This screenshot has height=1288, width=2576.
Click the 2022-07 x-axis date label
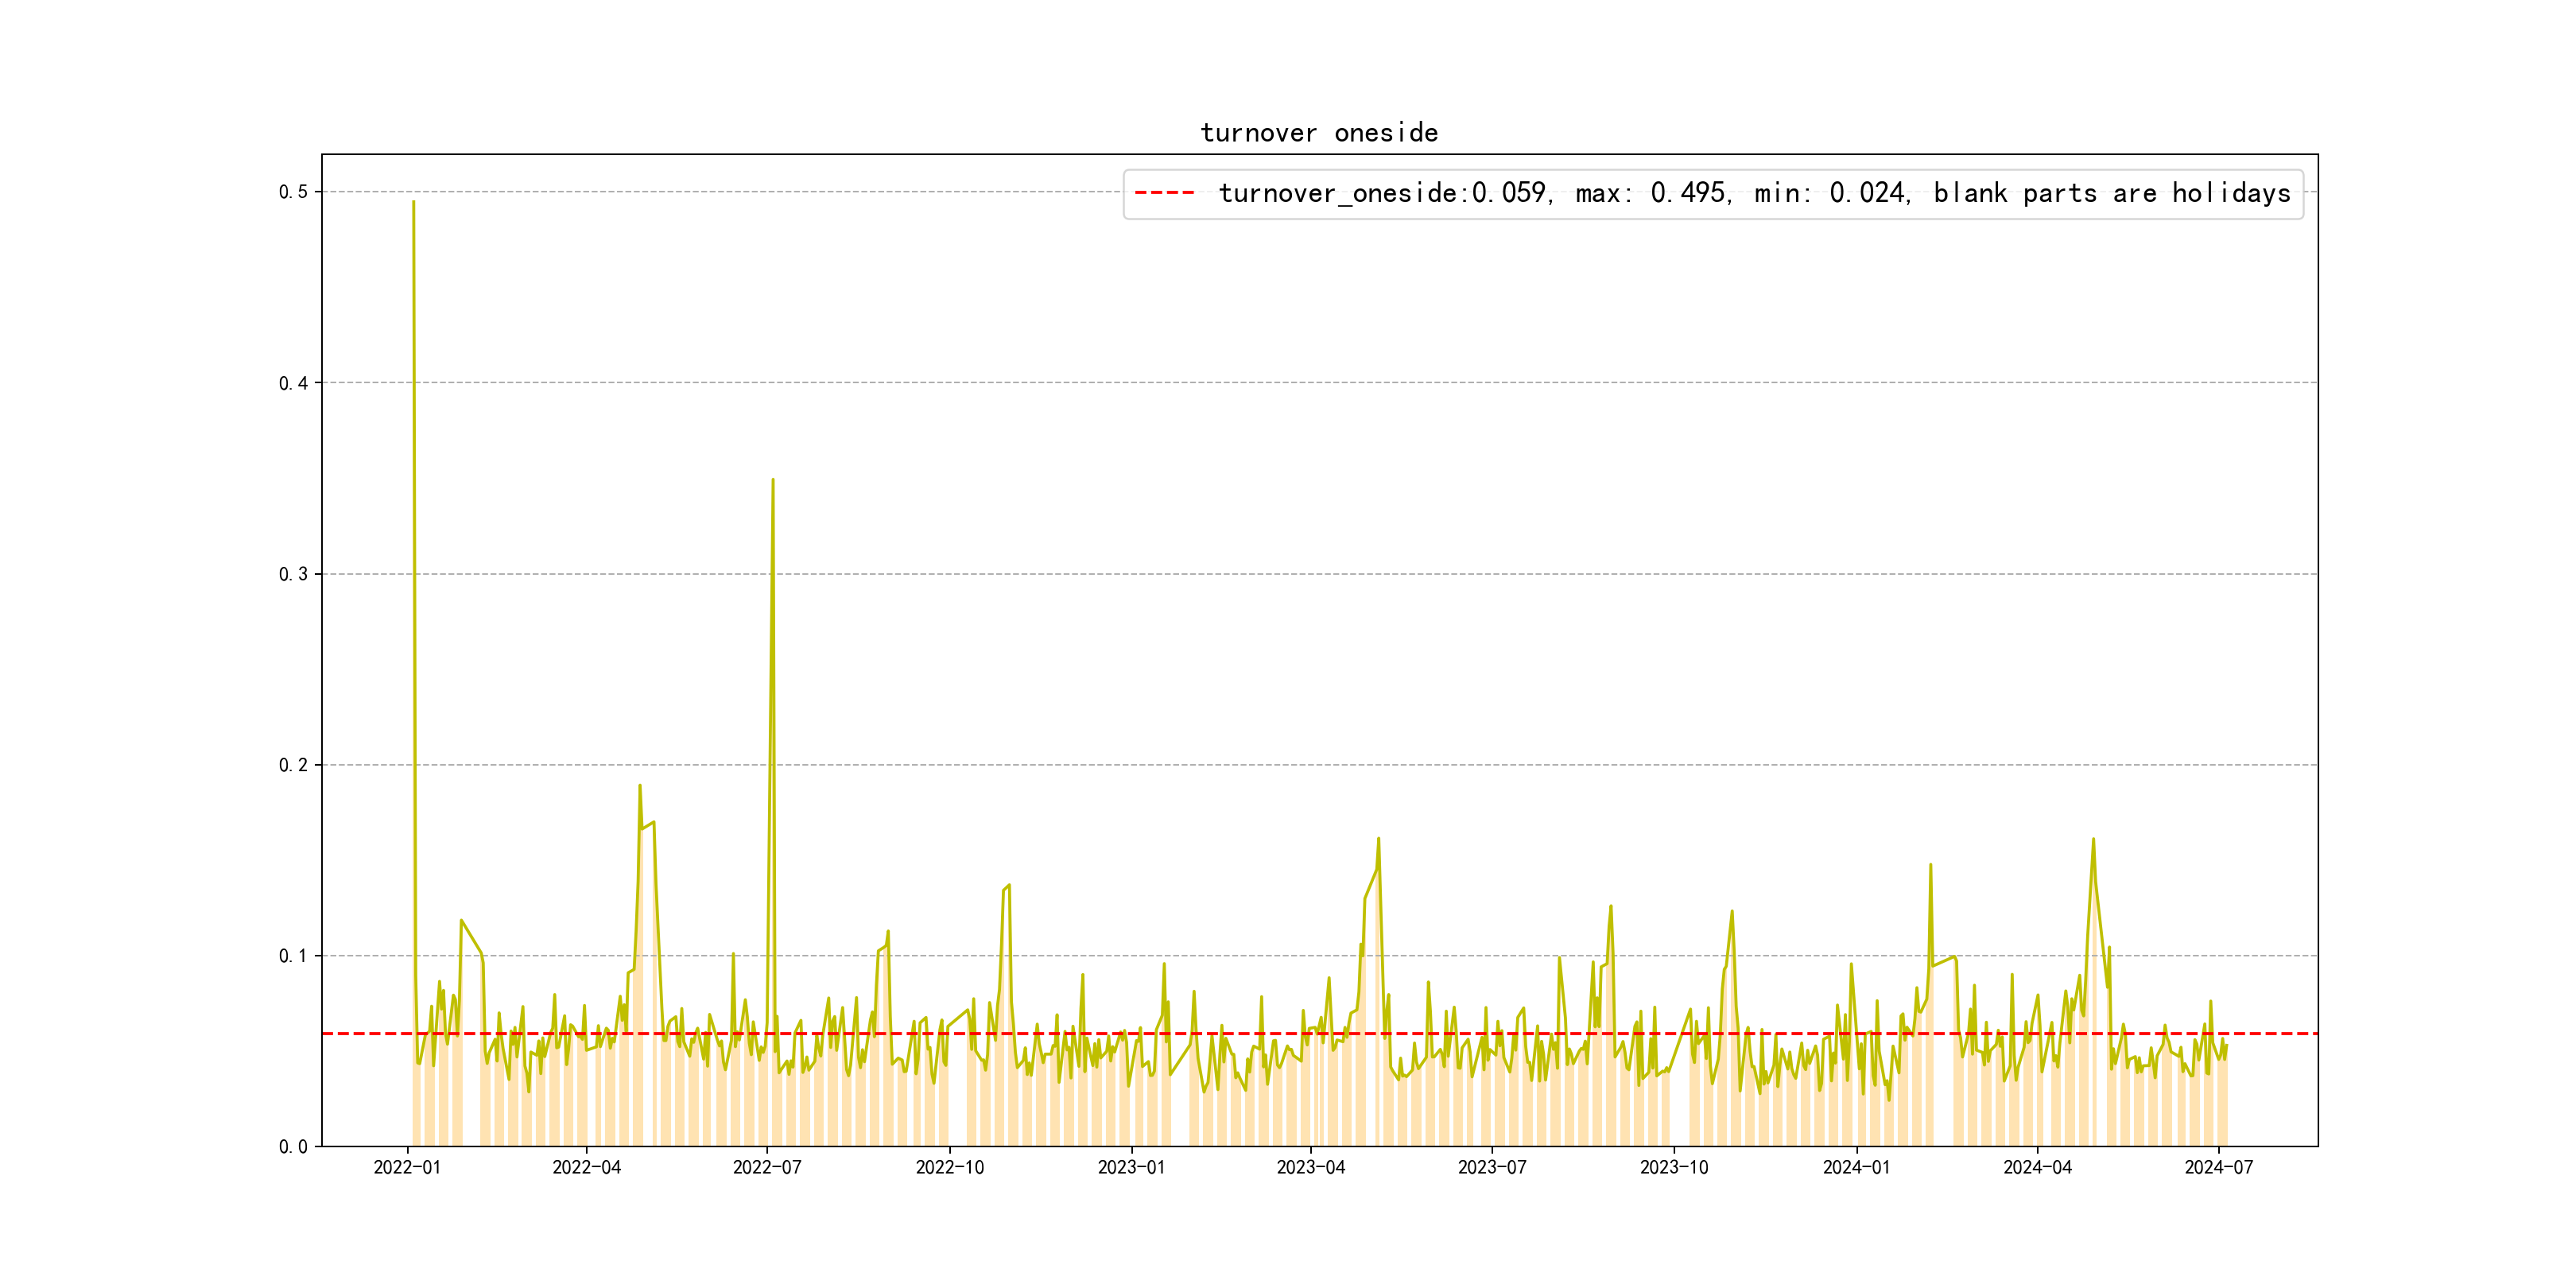[x=767, y=1168]
